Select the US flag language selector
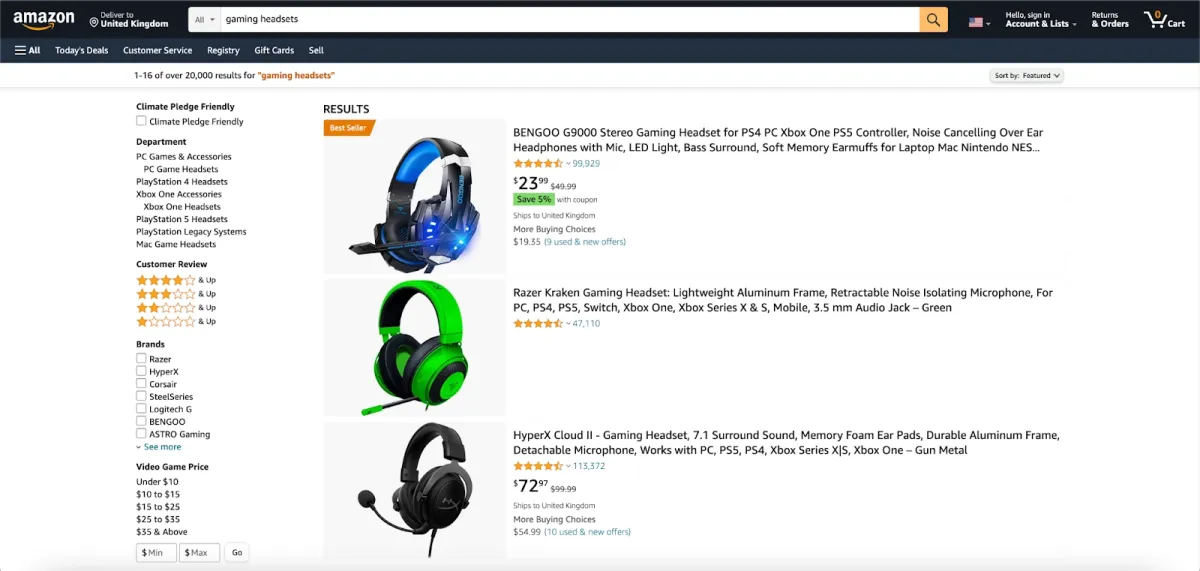This screenshot has height=571, width=1200. [979, 21]
